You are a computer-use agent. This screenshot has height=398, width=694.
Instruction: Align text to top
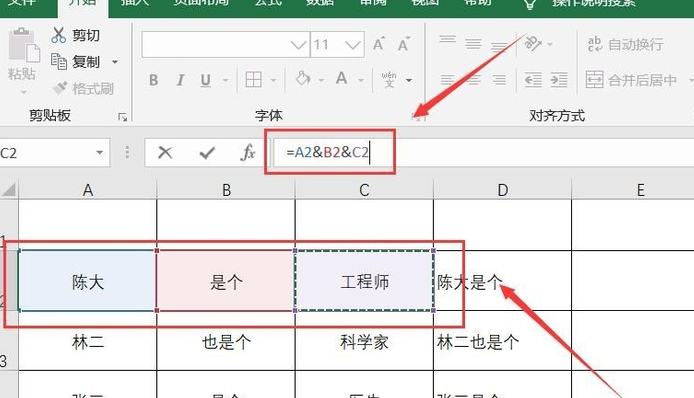point(447,41)
